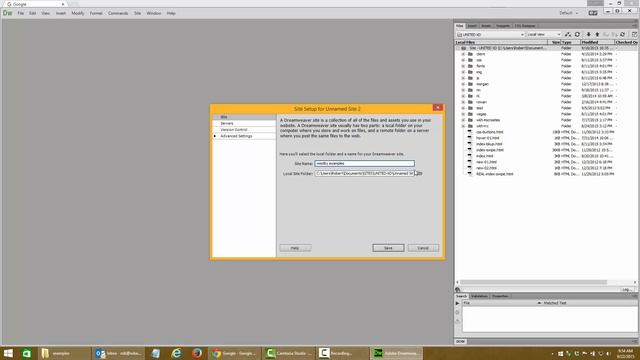Image resolution: width=640 pixels, height=360 pixels.
Task: Click the Local Site Folder path field
Action: (364, 173)
